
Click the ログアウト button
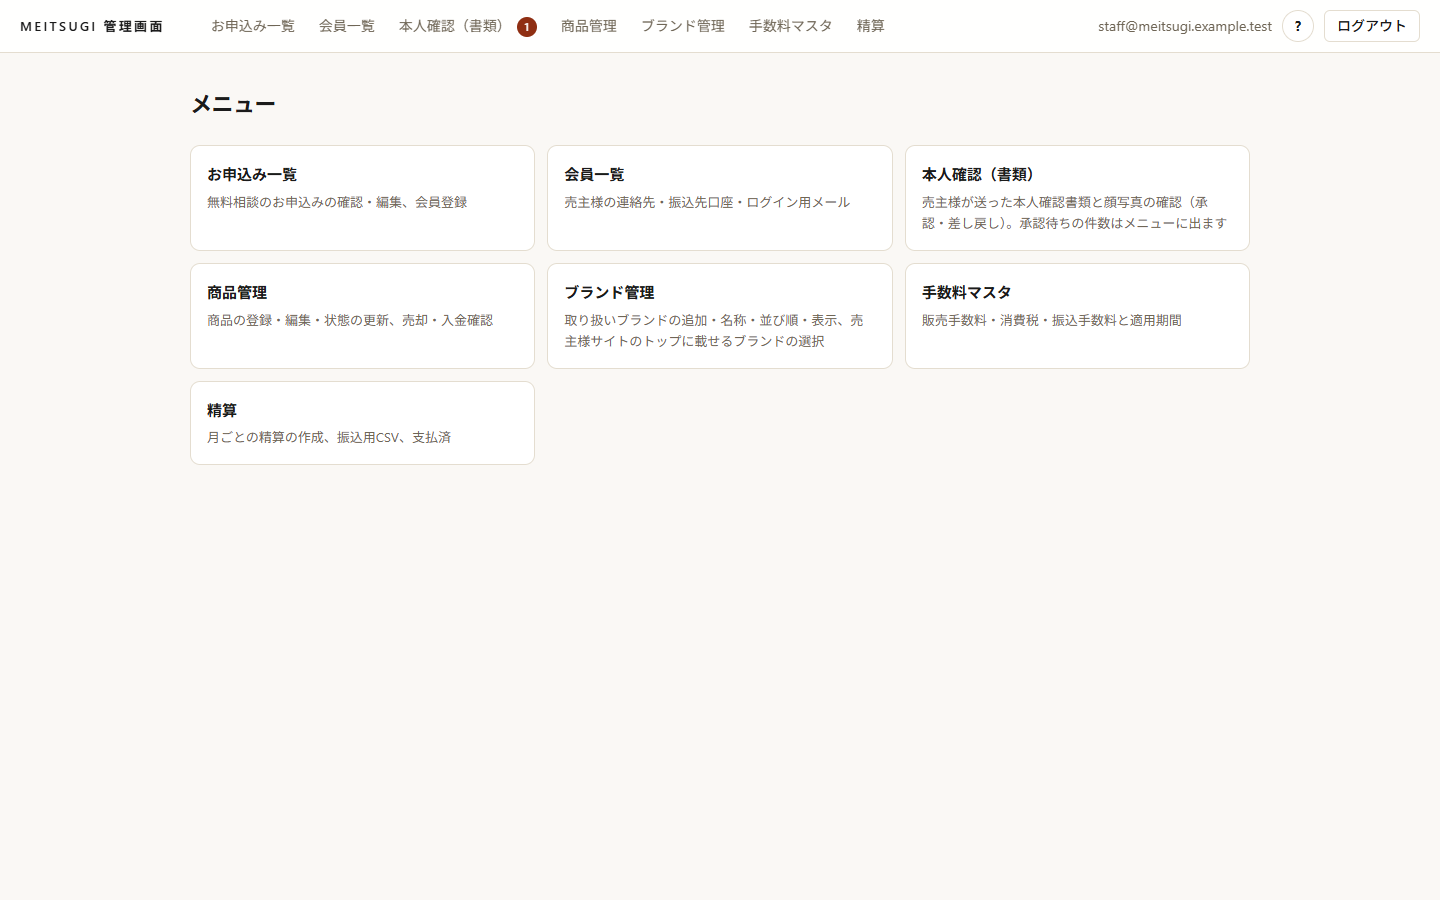(1371, 26)
